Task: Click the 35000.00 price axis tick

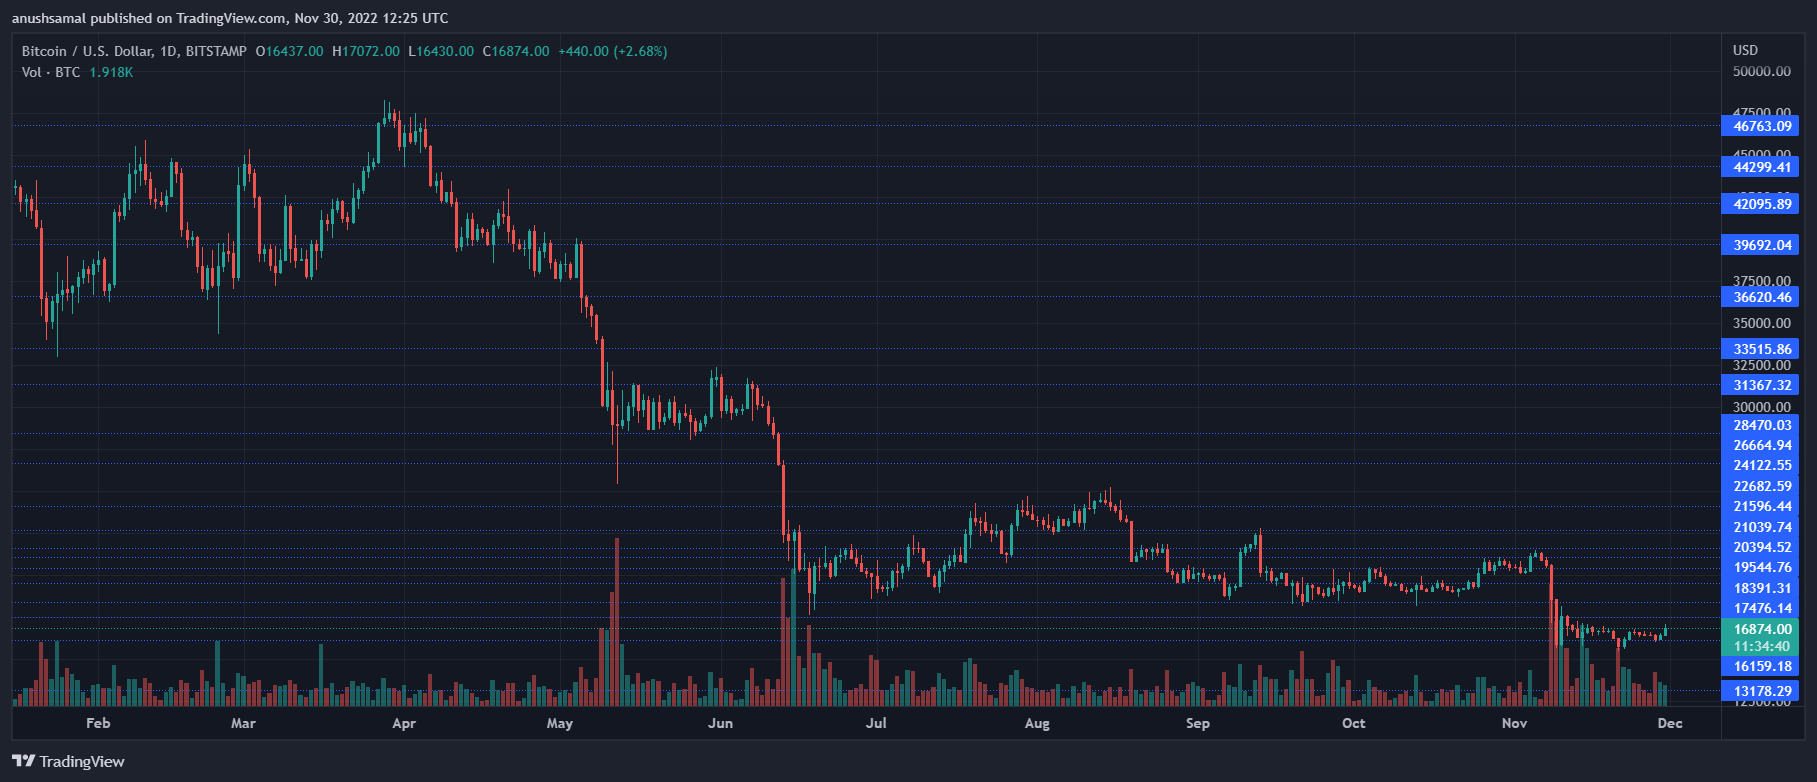Action: click(x=1762, y=324)
